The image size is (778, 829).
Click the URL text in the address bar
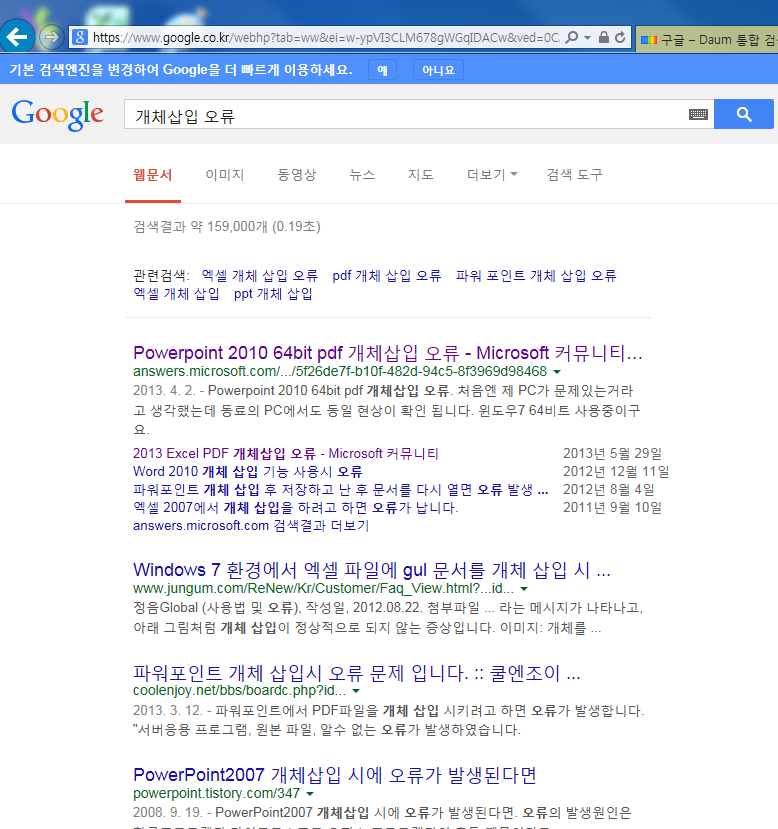(x=326, y=38)
